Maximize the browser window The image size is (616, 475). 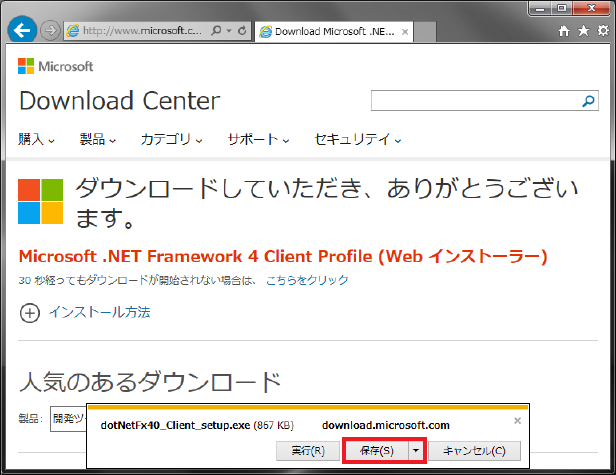(x=562, y=8)
